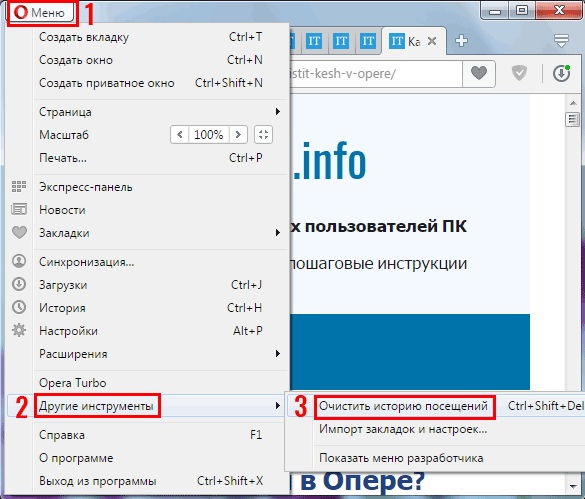The width and height of the screenshot is (585, 499).
Task: Click the Загрузки download arrow icon
Action: [19, 284]
